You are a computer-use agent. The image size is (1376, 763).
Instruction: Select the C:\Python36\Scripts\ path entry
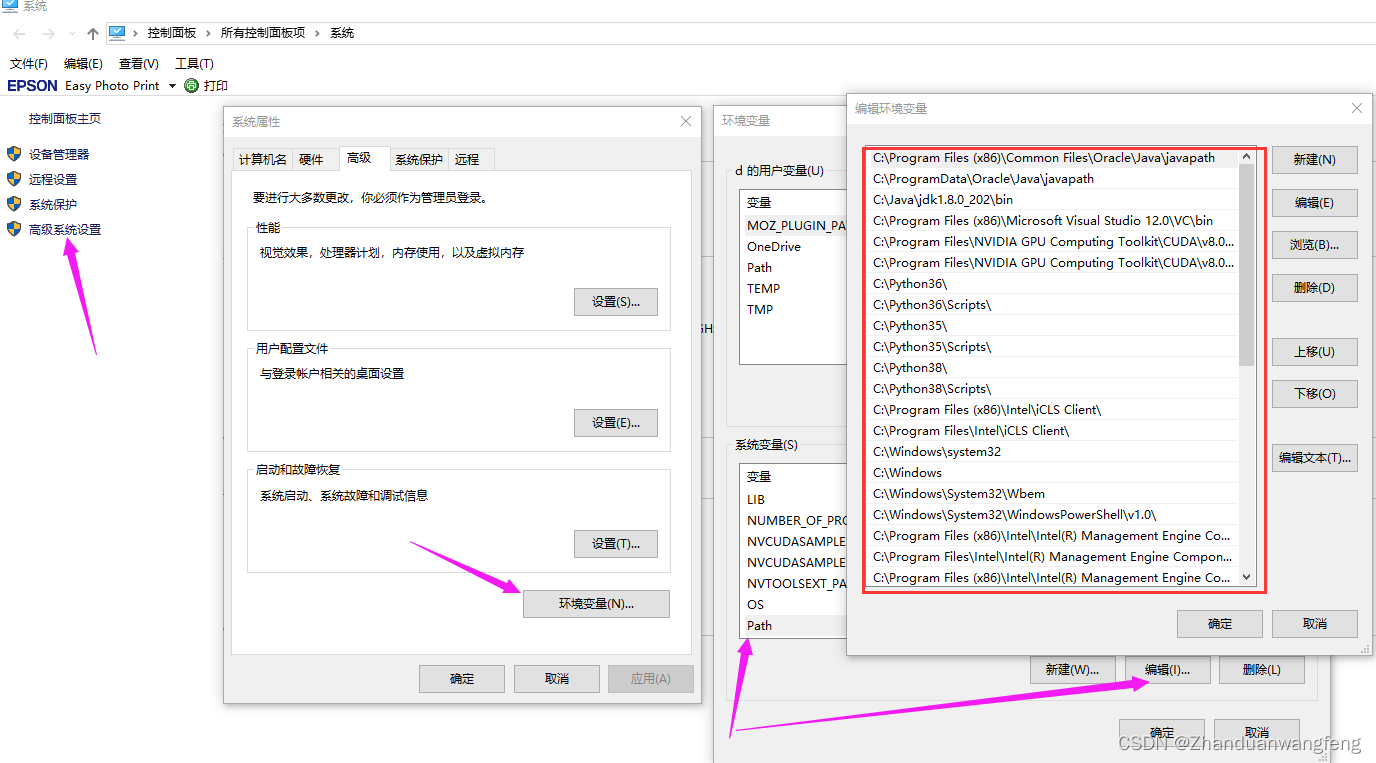pyautogui.click(x=1053, y=305)
